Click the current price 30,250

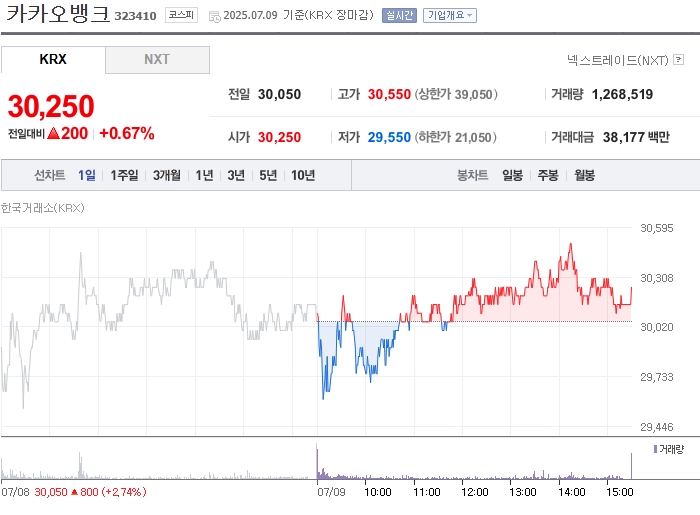(51, 107)
